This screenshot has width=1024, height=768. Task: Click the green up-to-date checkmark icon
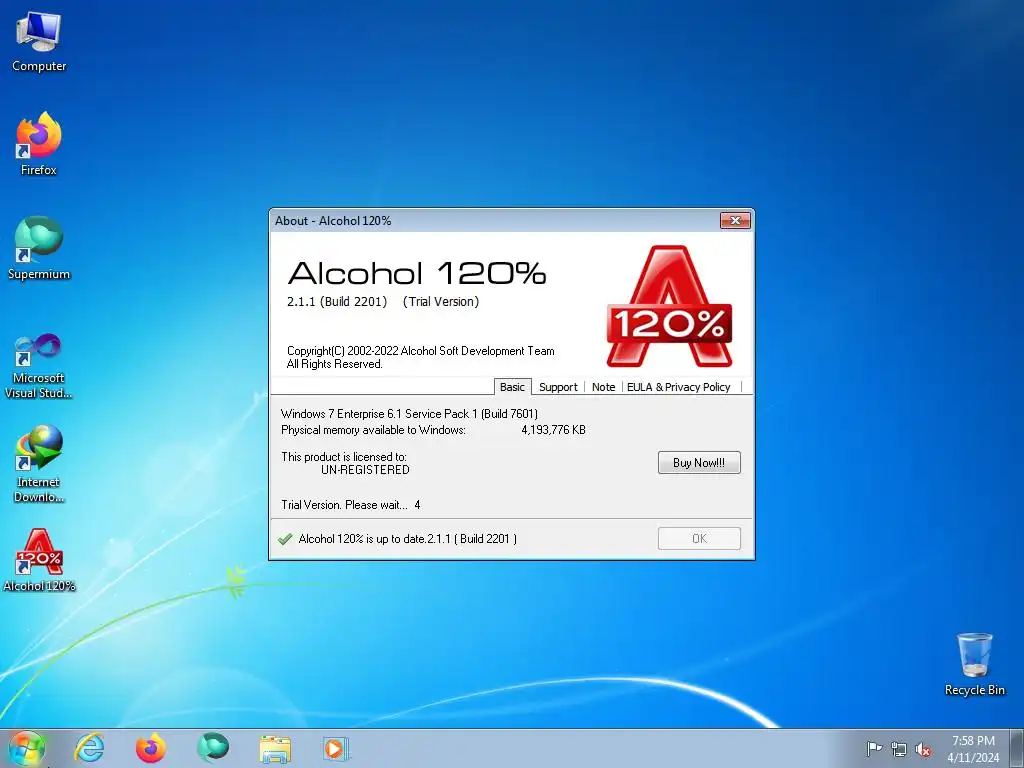(x=285, y=539)
